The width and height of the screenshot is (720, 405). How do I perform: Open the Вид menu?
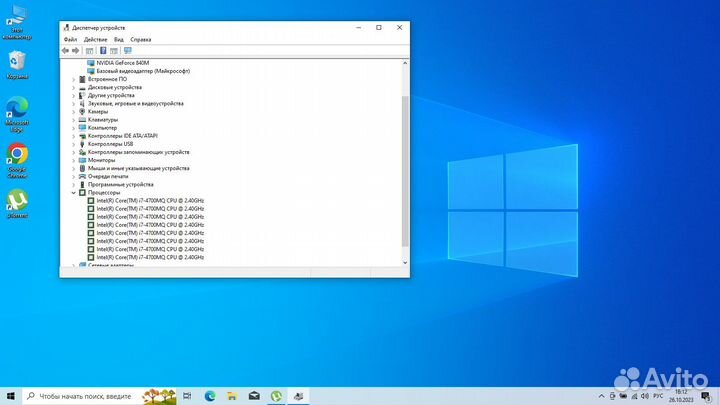point(119,39)
